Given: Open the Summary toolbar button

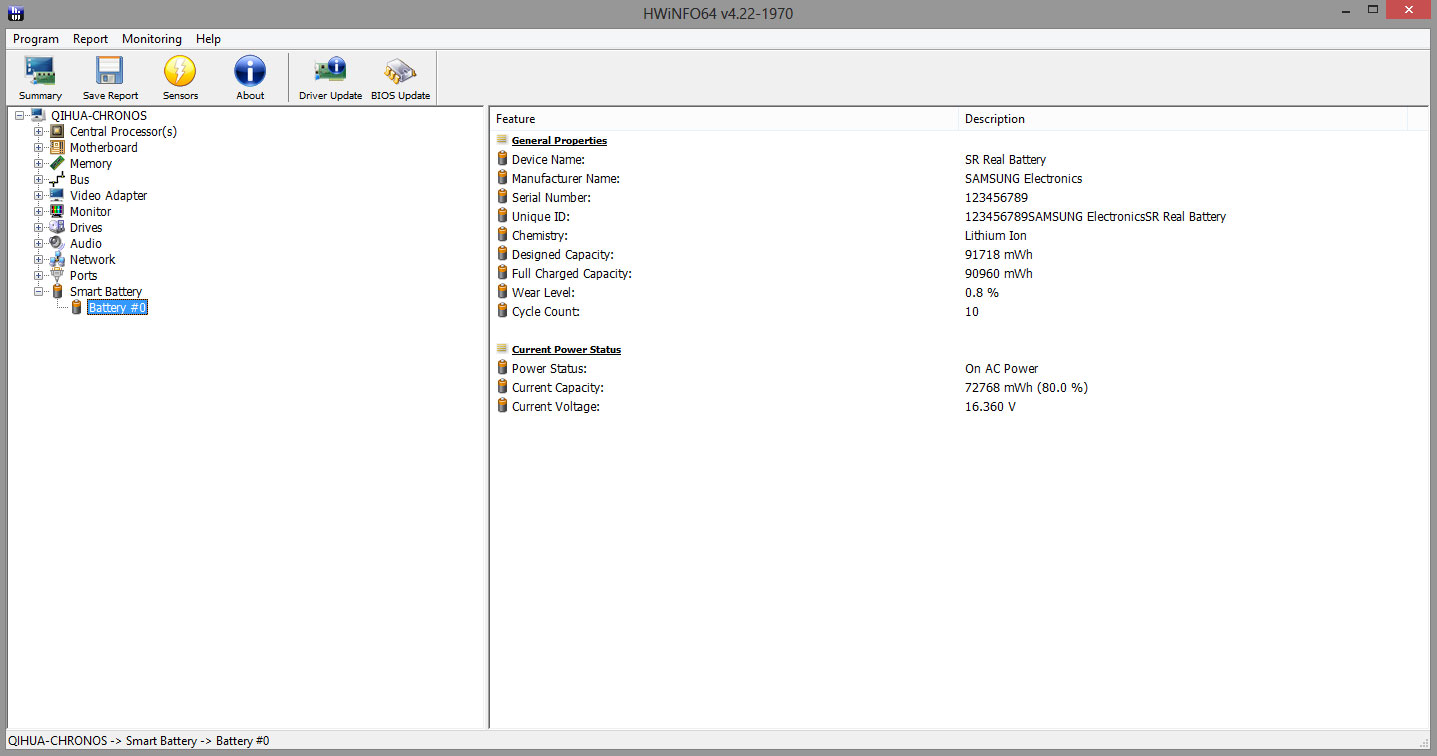Looking at the screenshot, I should 40,78.
